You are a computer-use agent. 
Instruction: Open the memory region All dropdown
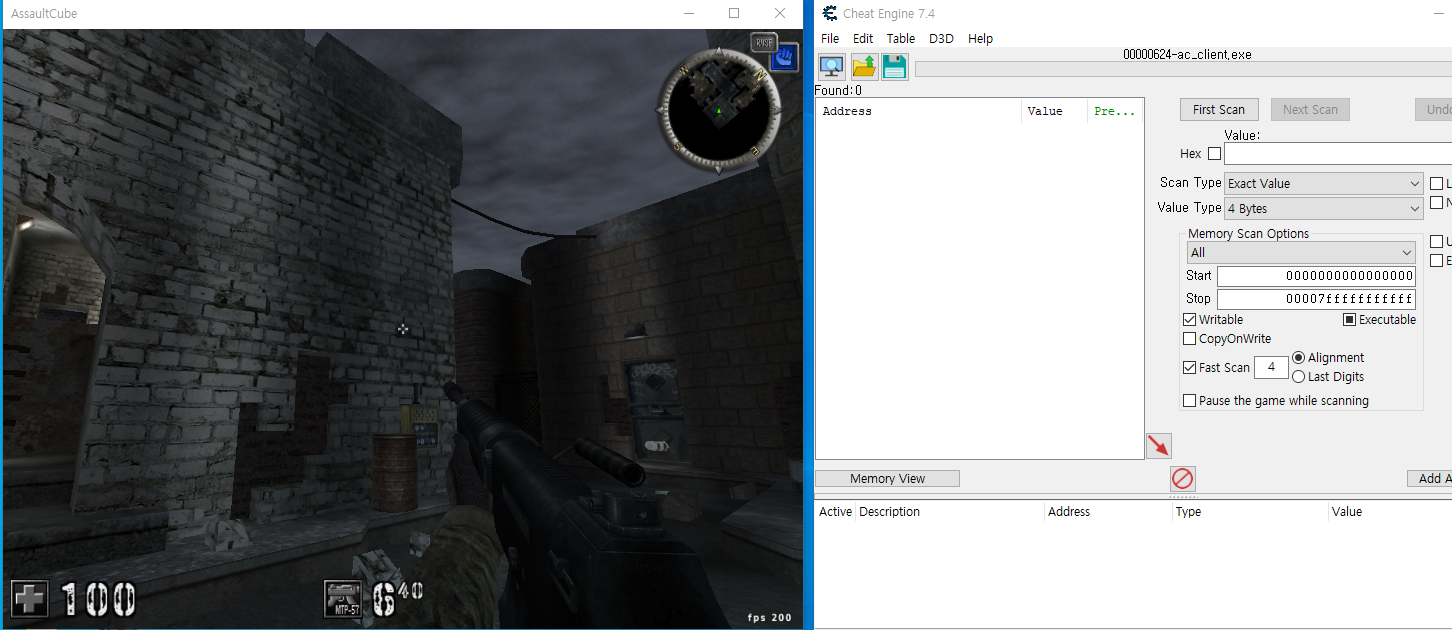coord(1301,253)
